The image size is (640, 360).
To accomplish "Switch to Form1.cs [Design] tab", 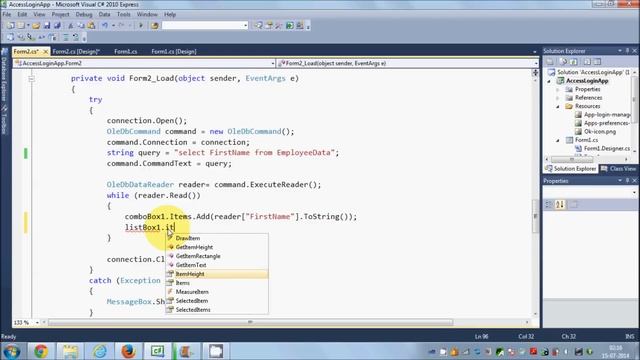I will (174, 51).
